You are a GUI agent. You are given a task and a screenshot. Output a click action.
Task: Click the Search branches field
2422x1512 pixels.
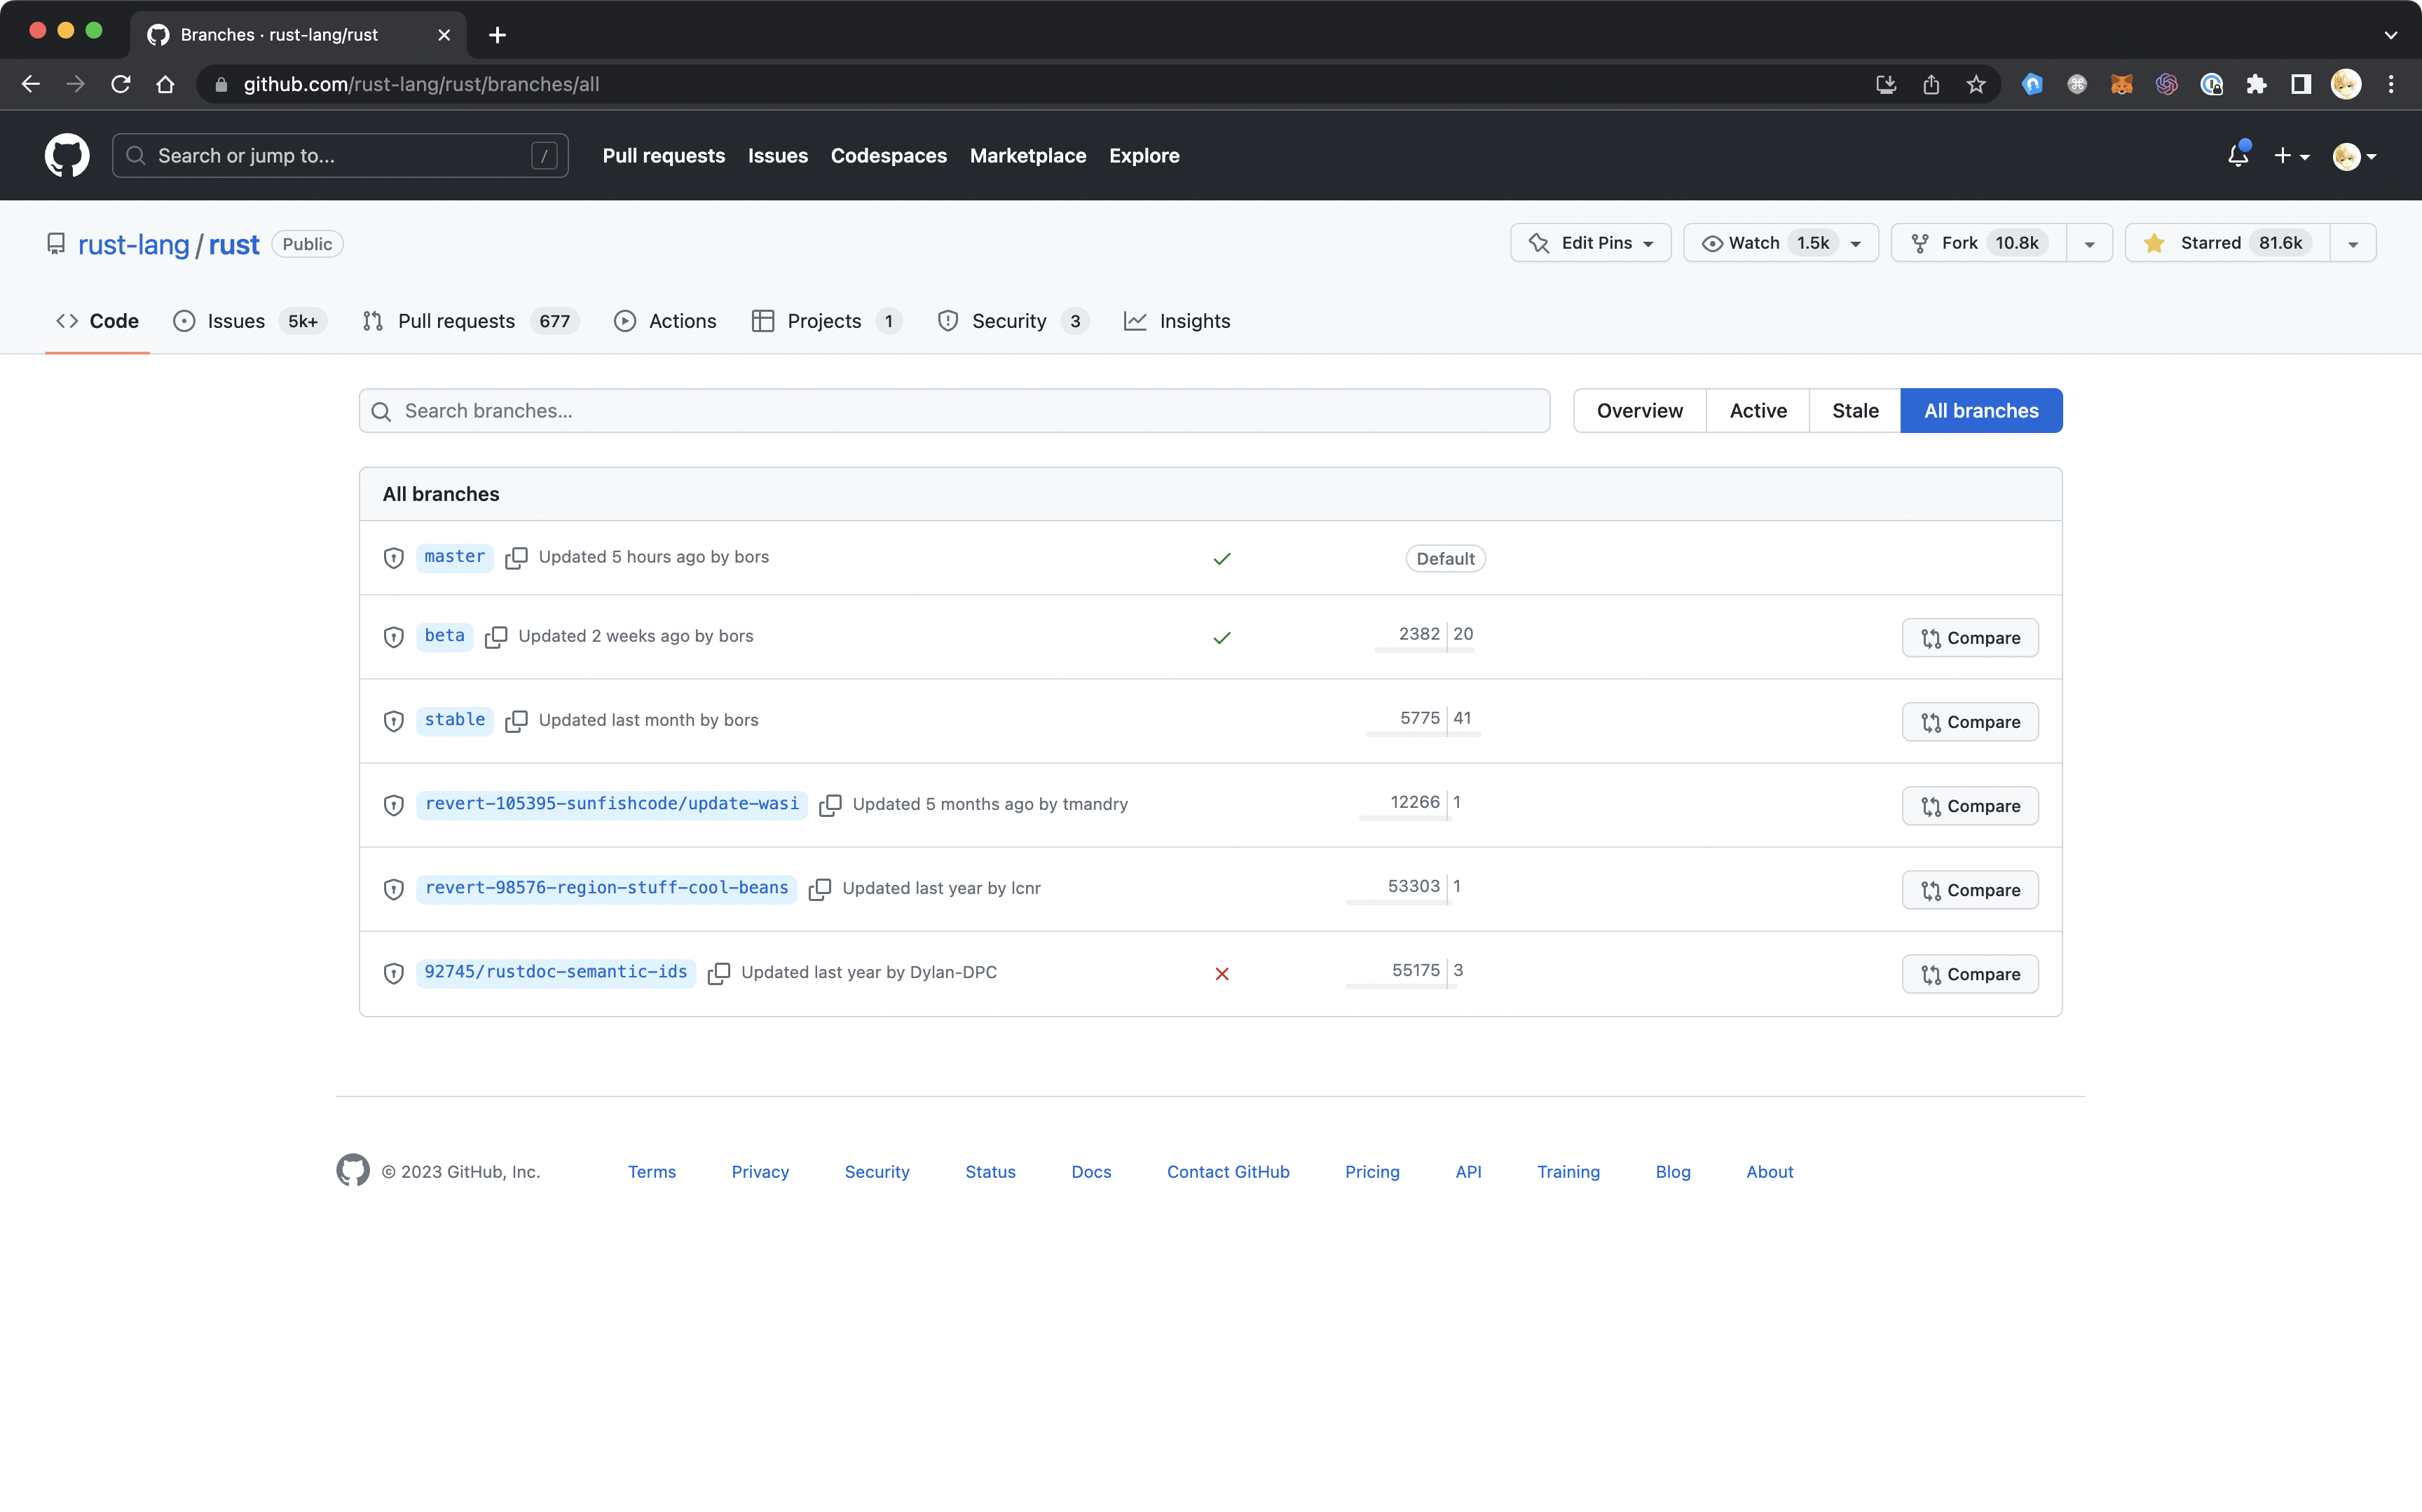[954, 411]
